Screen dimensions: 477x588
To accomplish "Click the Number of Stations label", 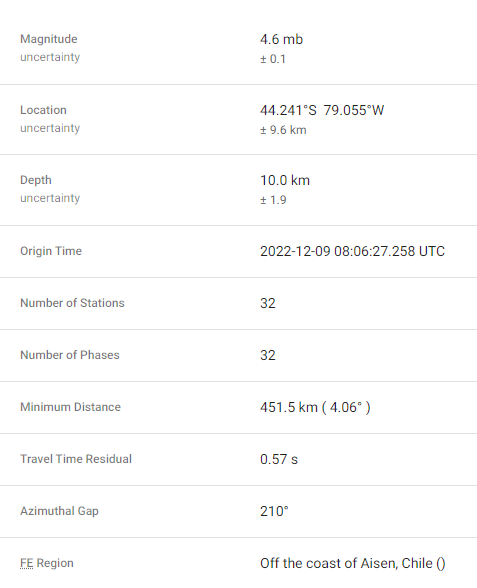I will point(72,303).
